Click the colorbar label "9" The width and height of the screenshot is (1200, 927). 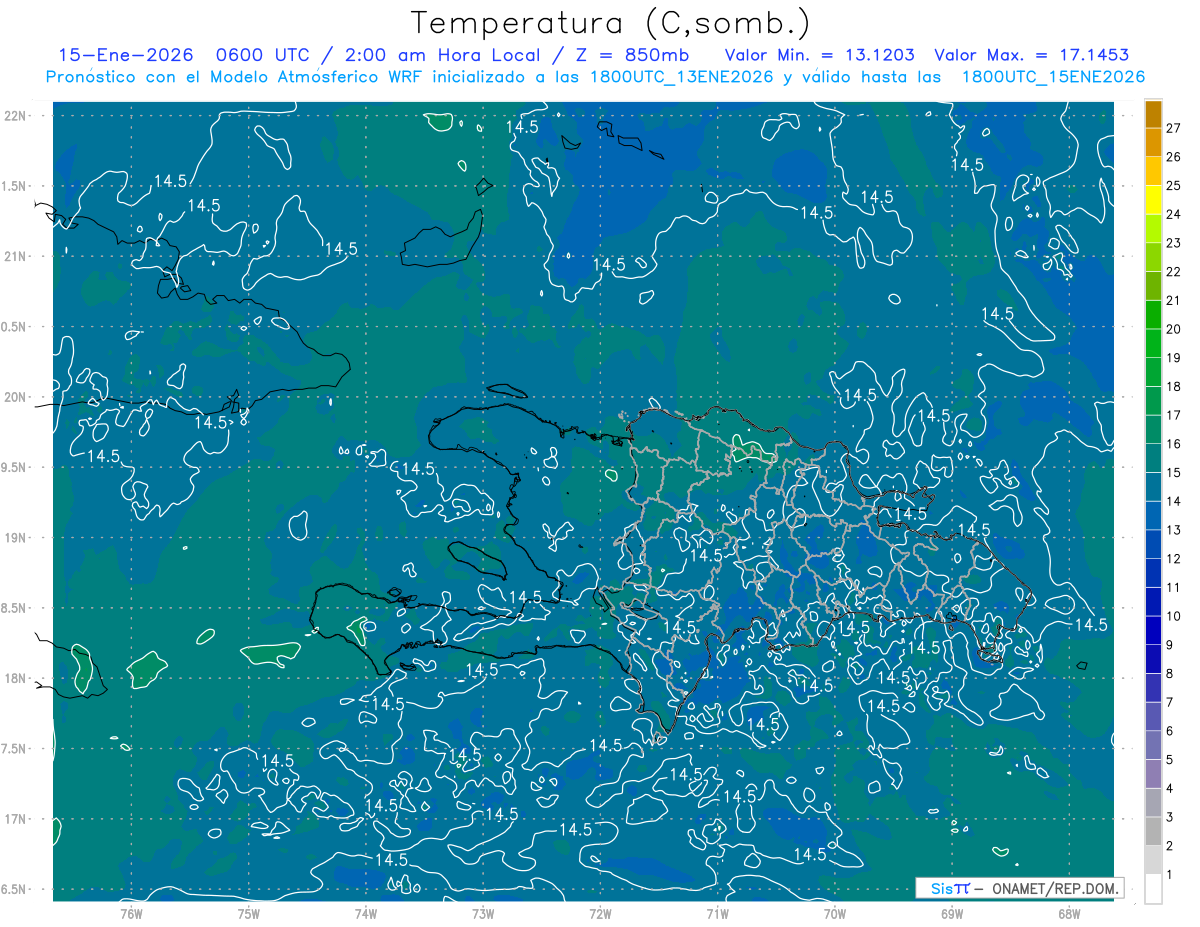[x=1170, y=645]
